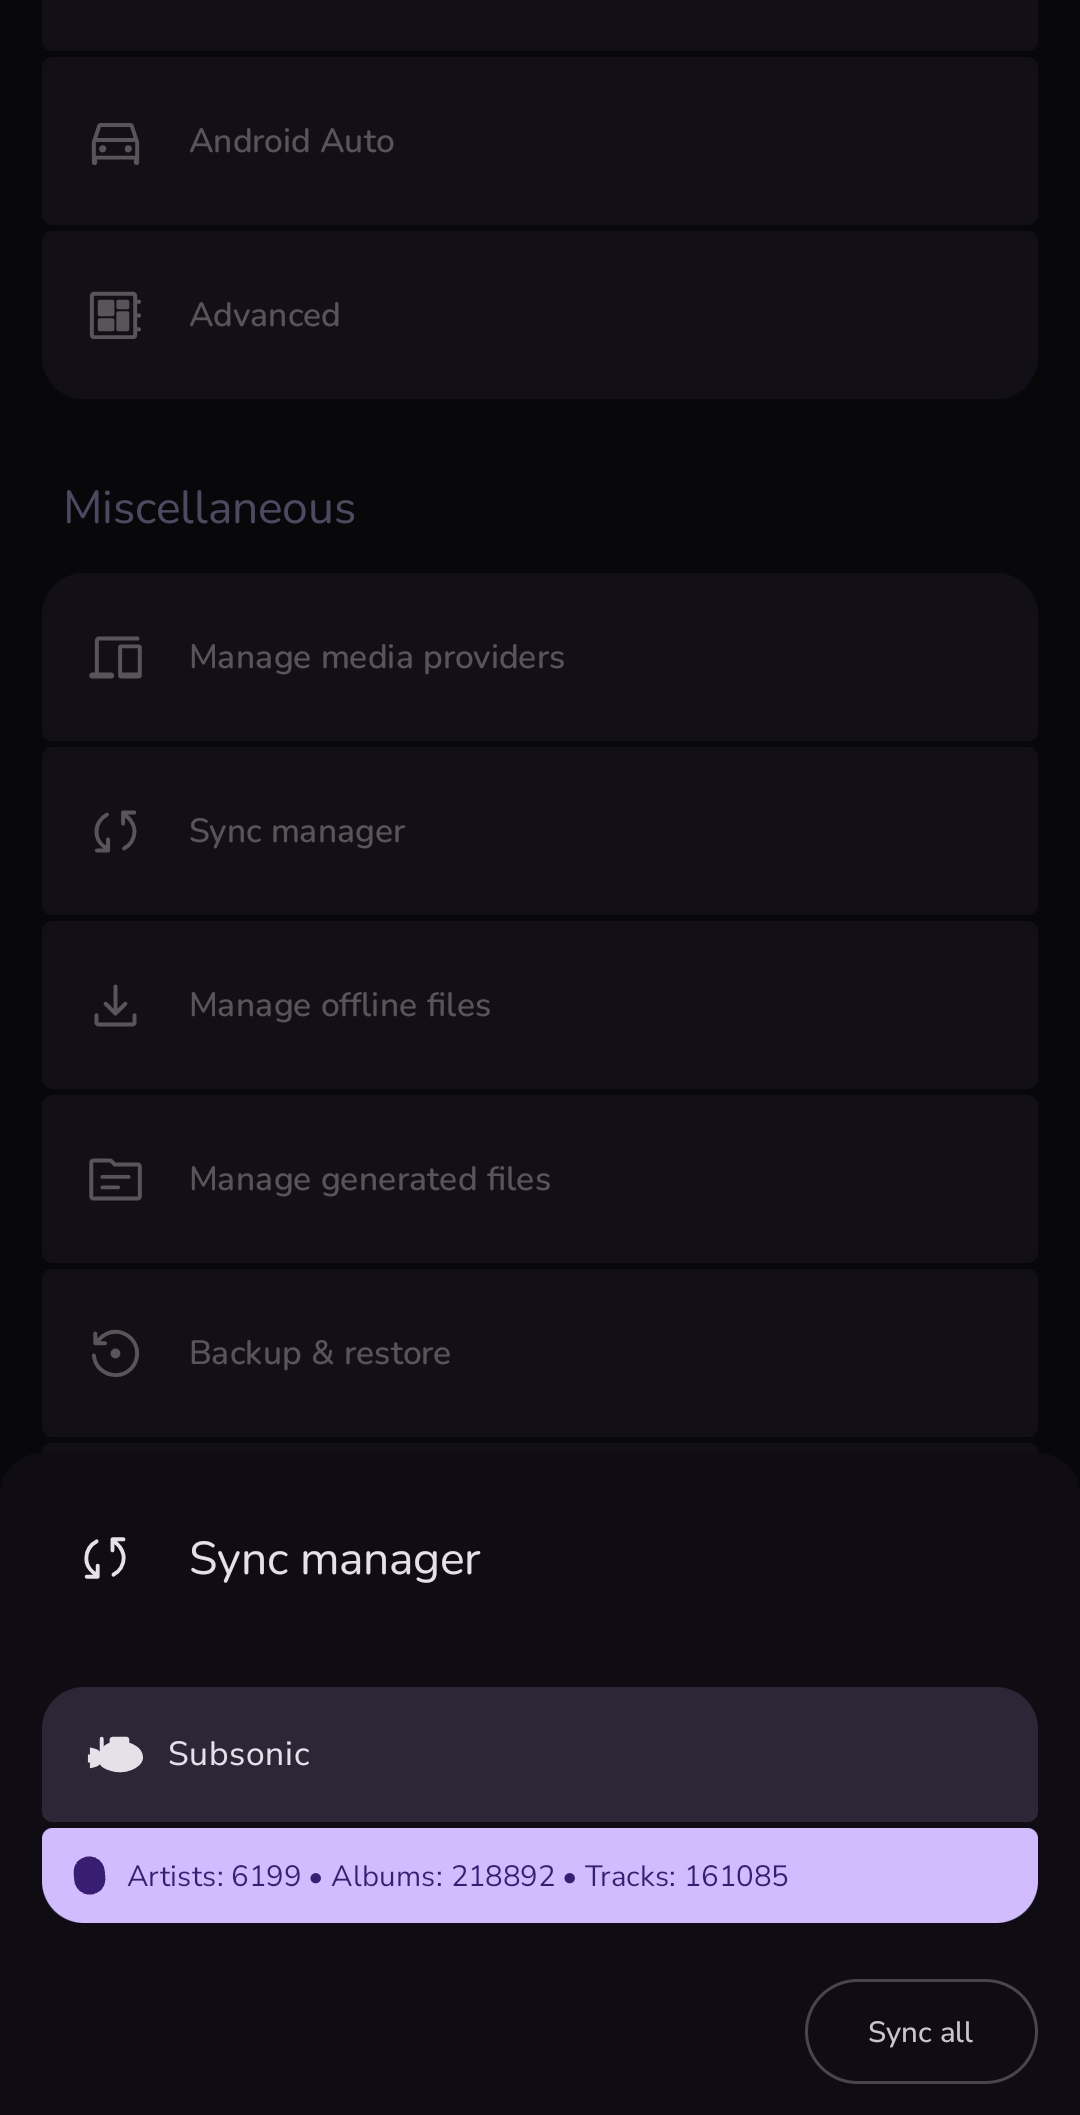This screenshot has height=2115, width=1080.
Task: Tap the sync arrows icon in settings list
Action: coord(115,832)
